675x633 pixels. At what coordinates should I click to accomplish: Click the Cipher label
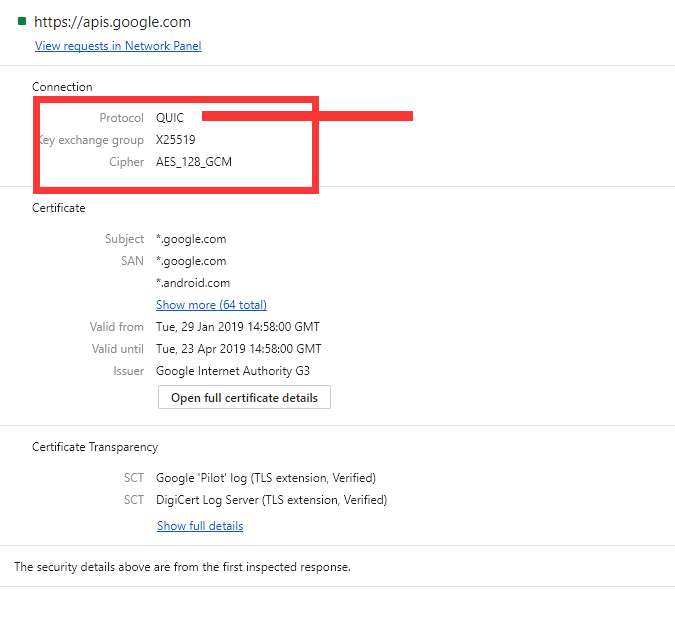point(127,162)
